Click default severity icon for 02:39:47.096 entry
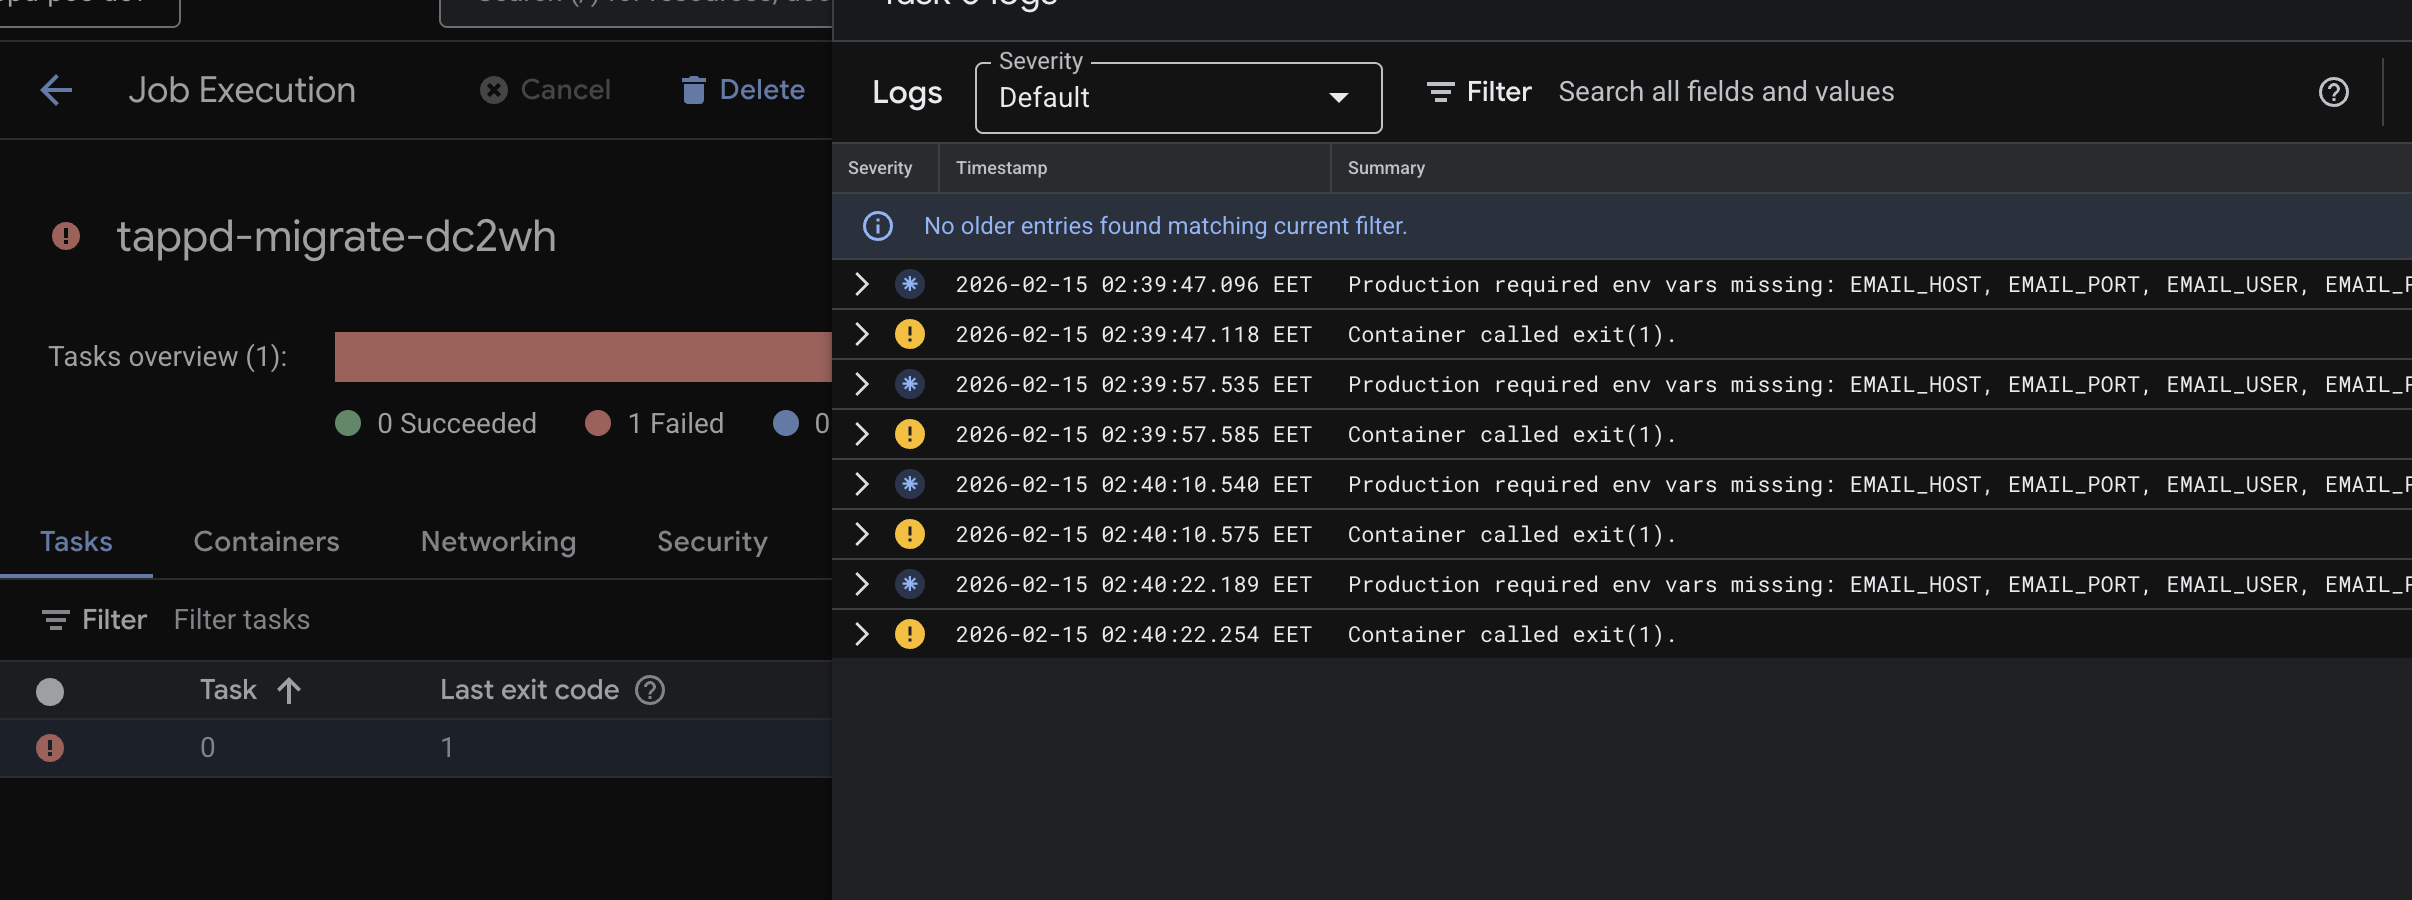This screenshot has height=900, width=2412. tap(909, 284)
